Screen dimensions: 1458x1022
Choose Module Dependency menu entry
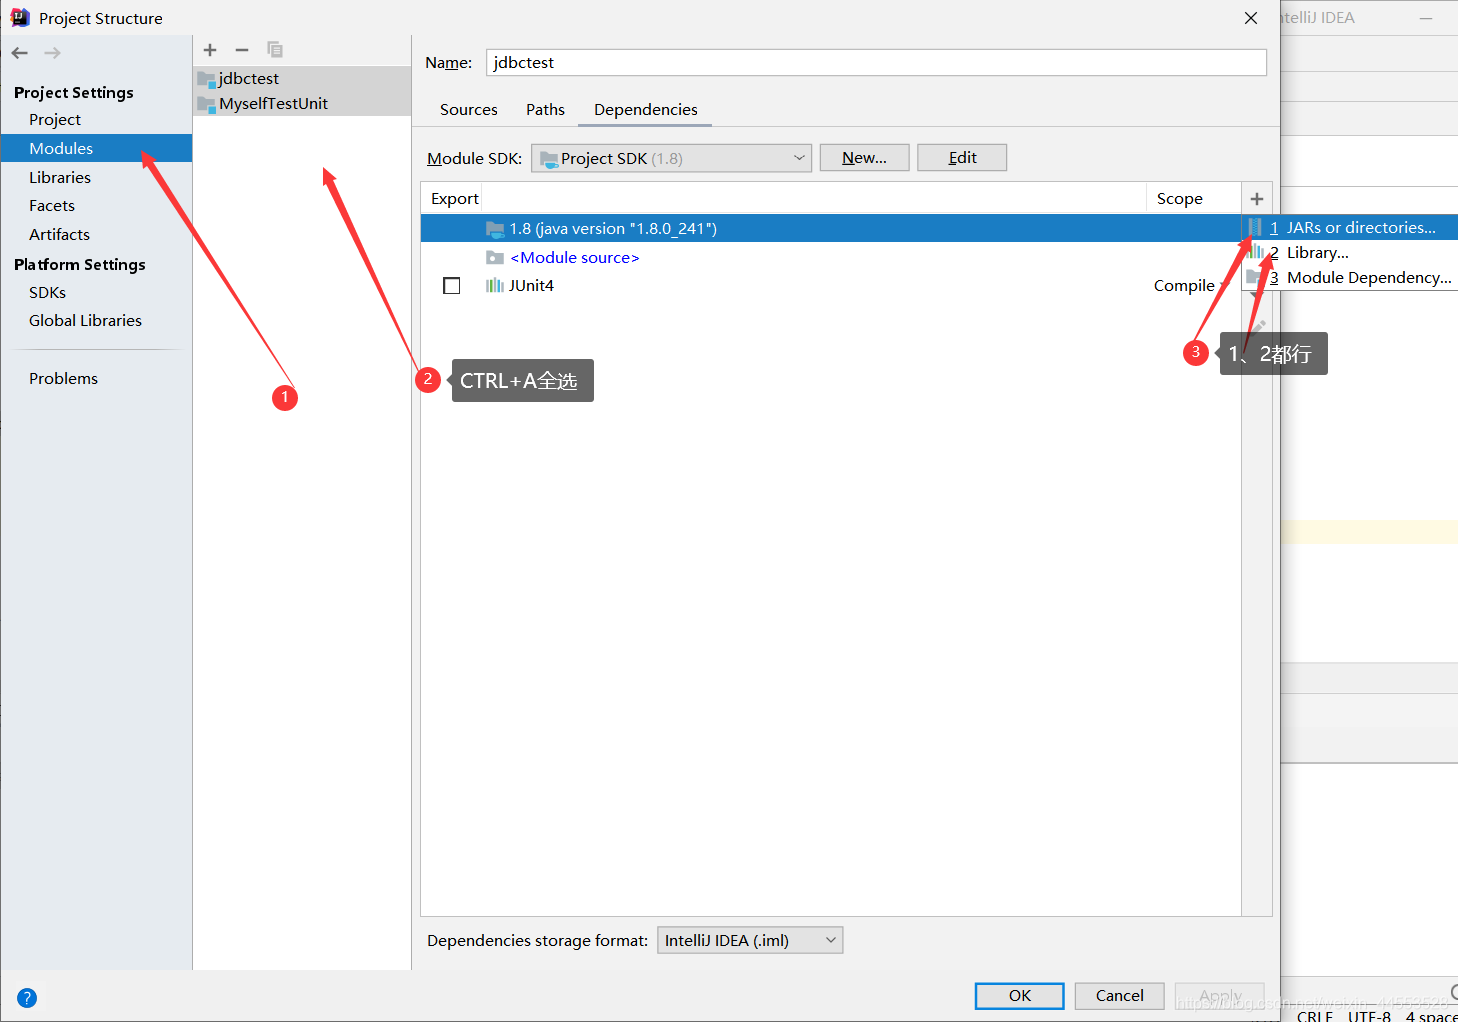[1350, 278]
